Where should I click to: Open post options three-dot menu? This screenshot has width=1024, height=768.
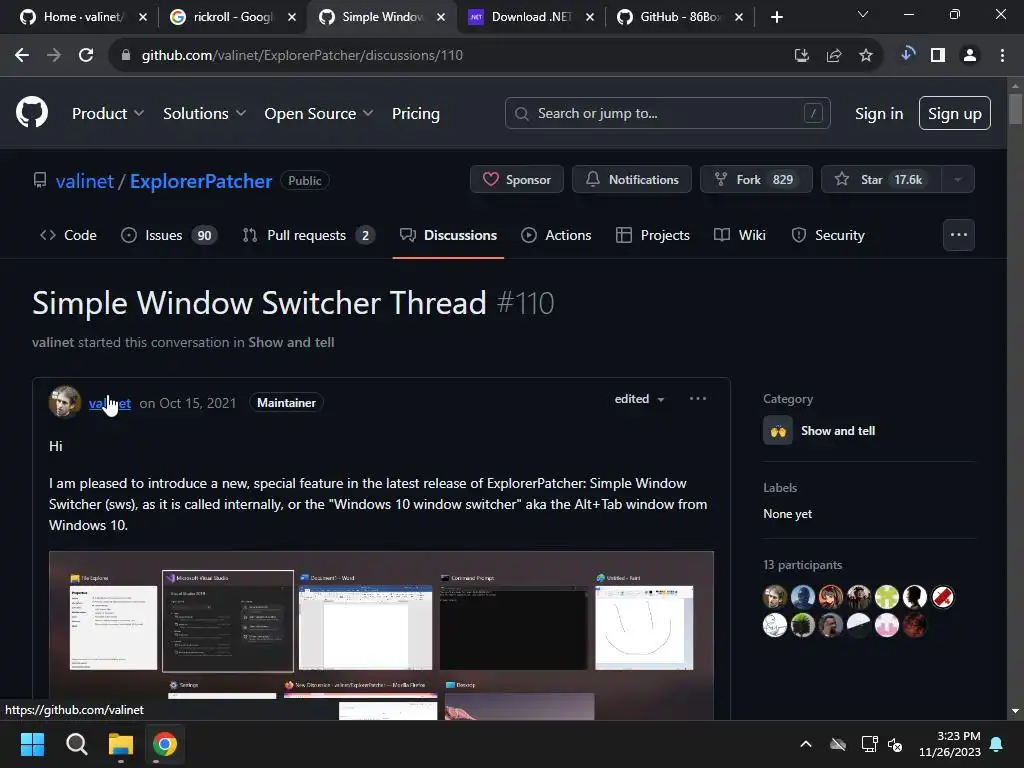click(x=697, y=399)
